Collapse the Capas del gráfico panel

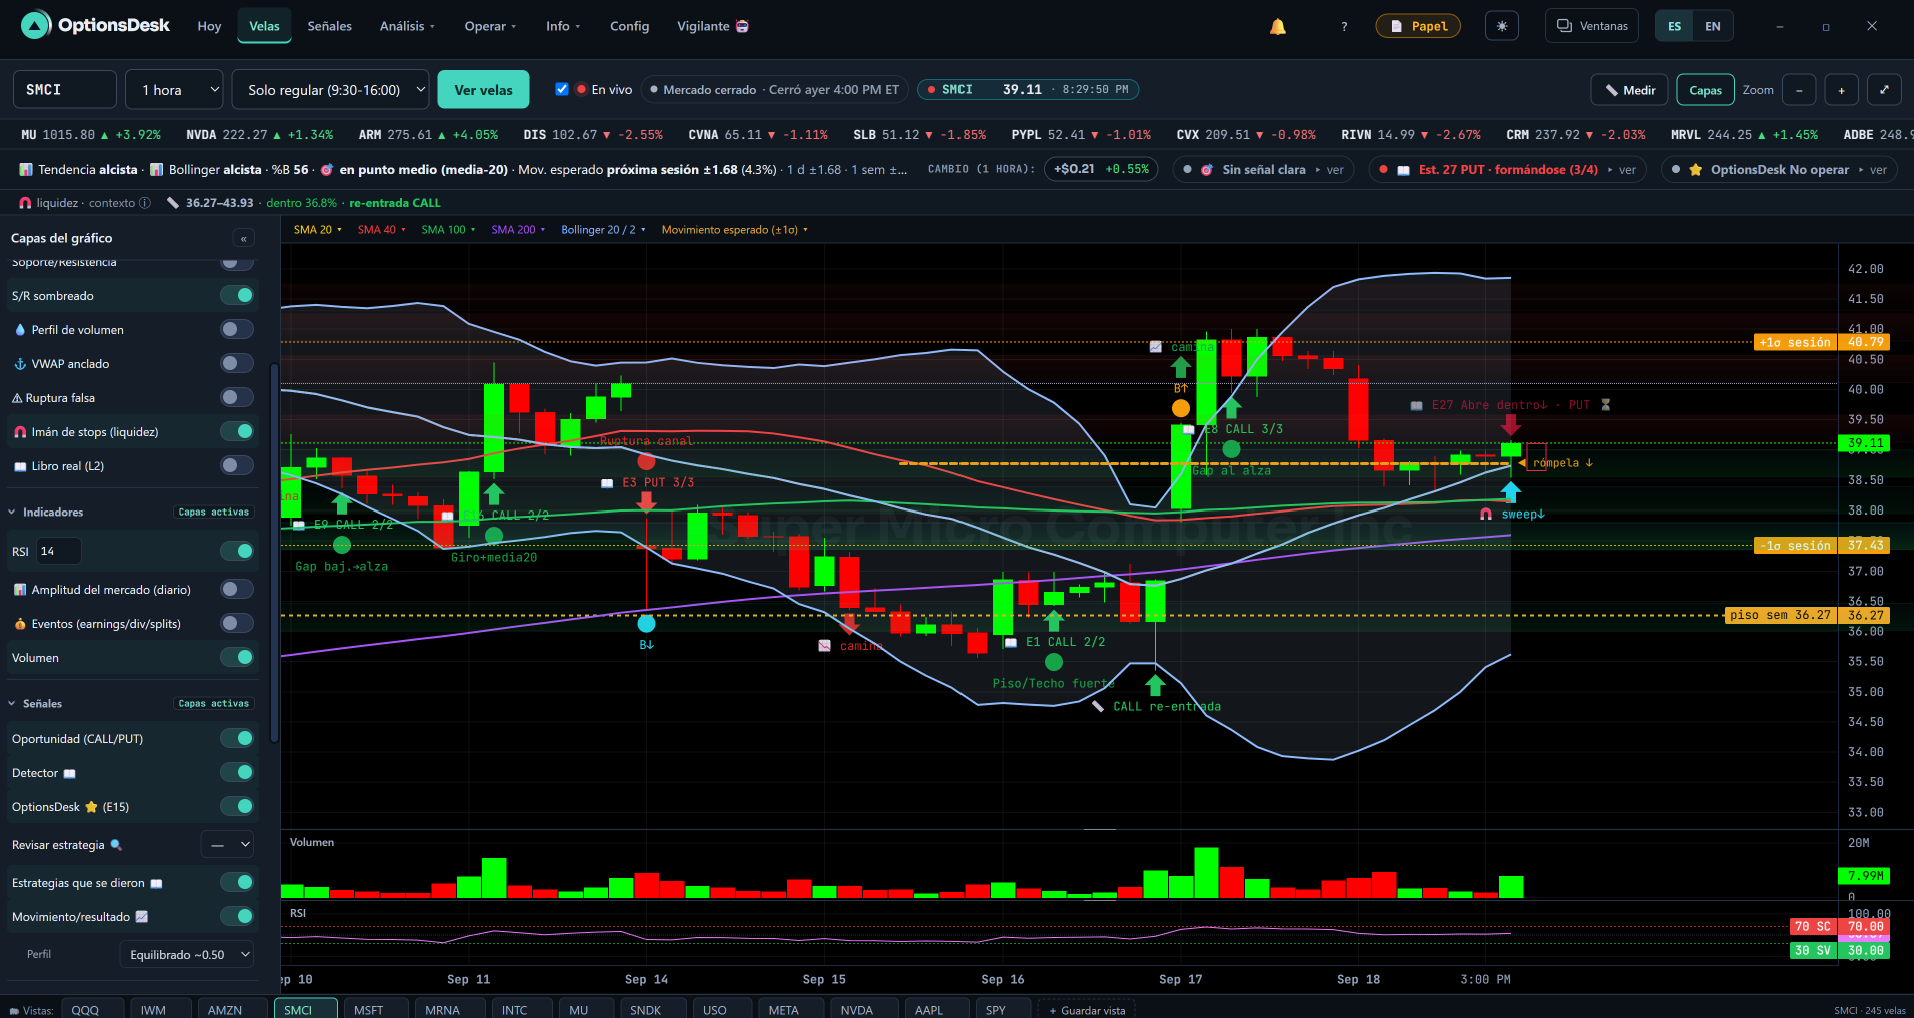(x=243, y=238)
